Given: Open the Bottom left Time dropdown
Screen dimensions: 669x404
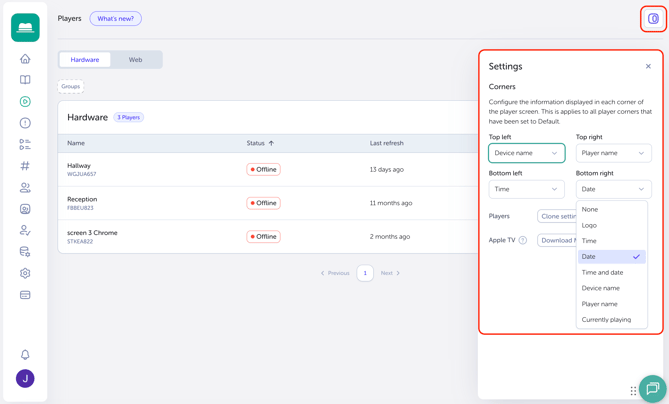Looking at the screenshot, I should (526, 189).
